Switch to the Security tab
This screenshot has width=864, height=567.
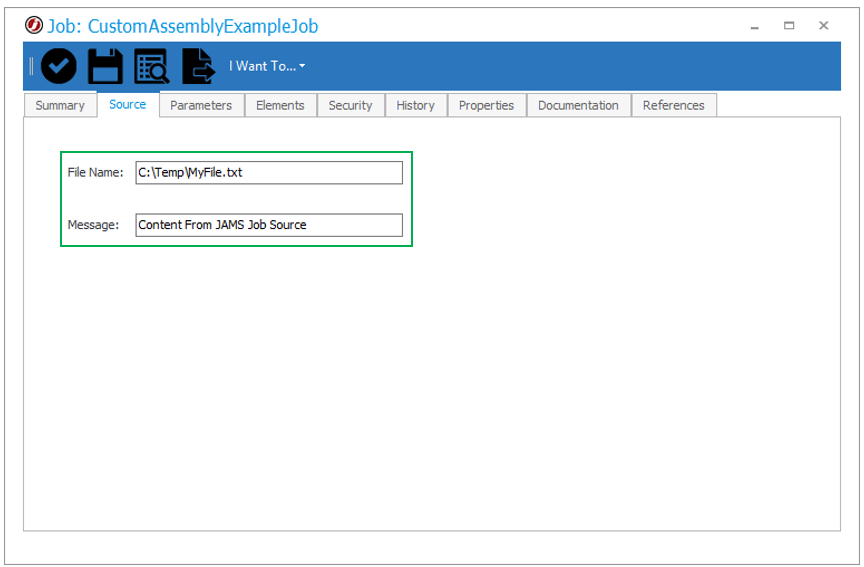[x=350, y=105]
